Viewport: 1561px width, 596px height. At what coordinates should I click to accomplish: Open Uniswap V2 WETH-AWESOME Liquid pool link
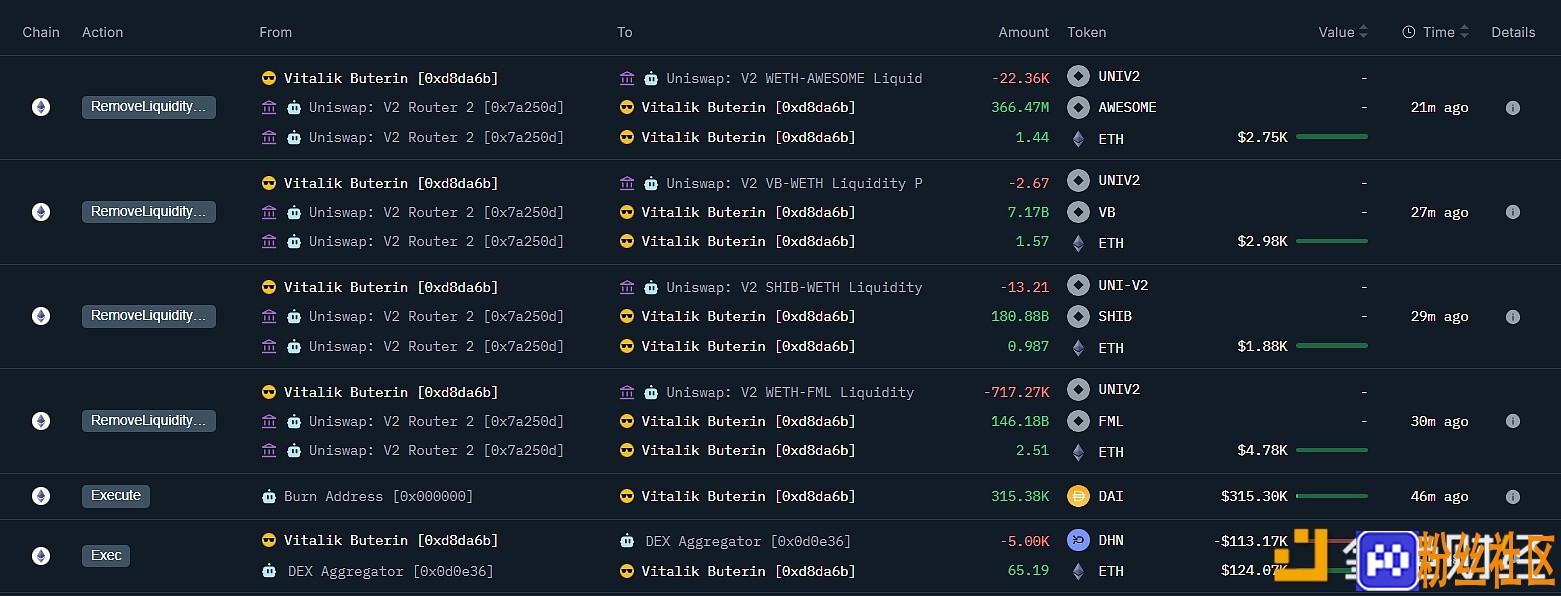(x=795, y=78)
